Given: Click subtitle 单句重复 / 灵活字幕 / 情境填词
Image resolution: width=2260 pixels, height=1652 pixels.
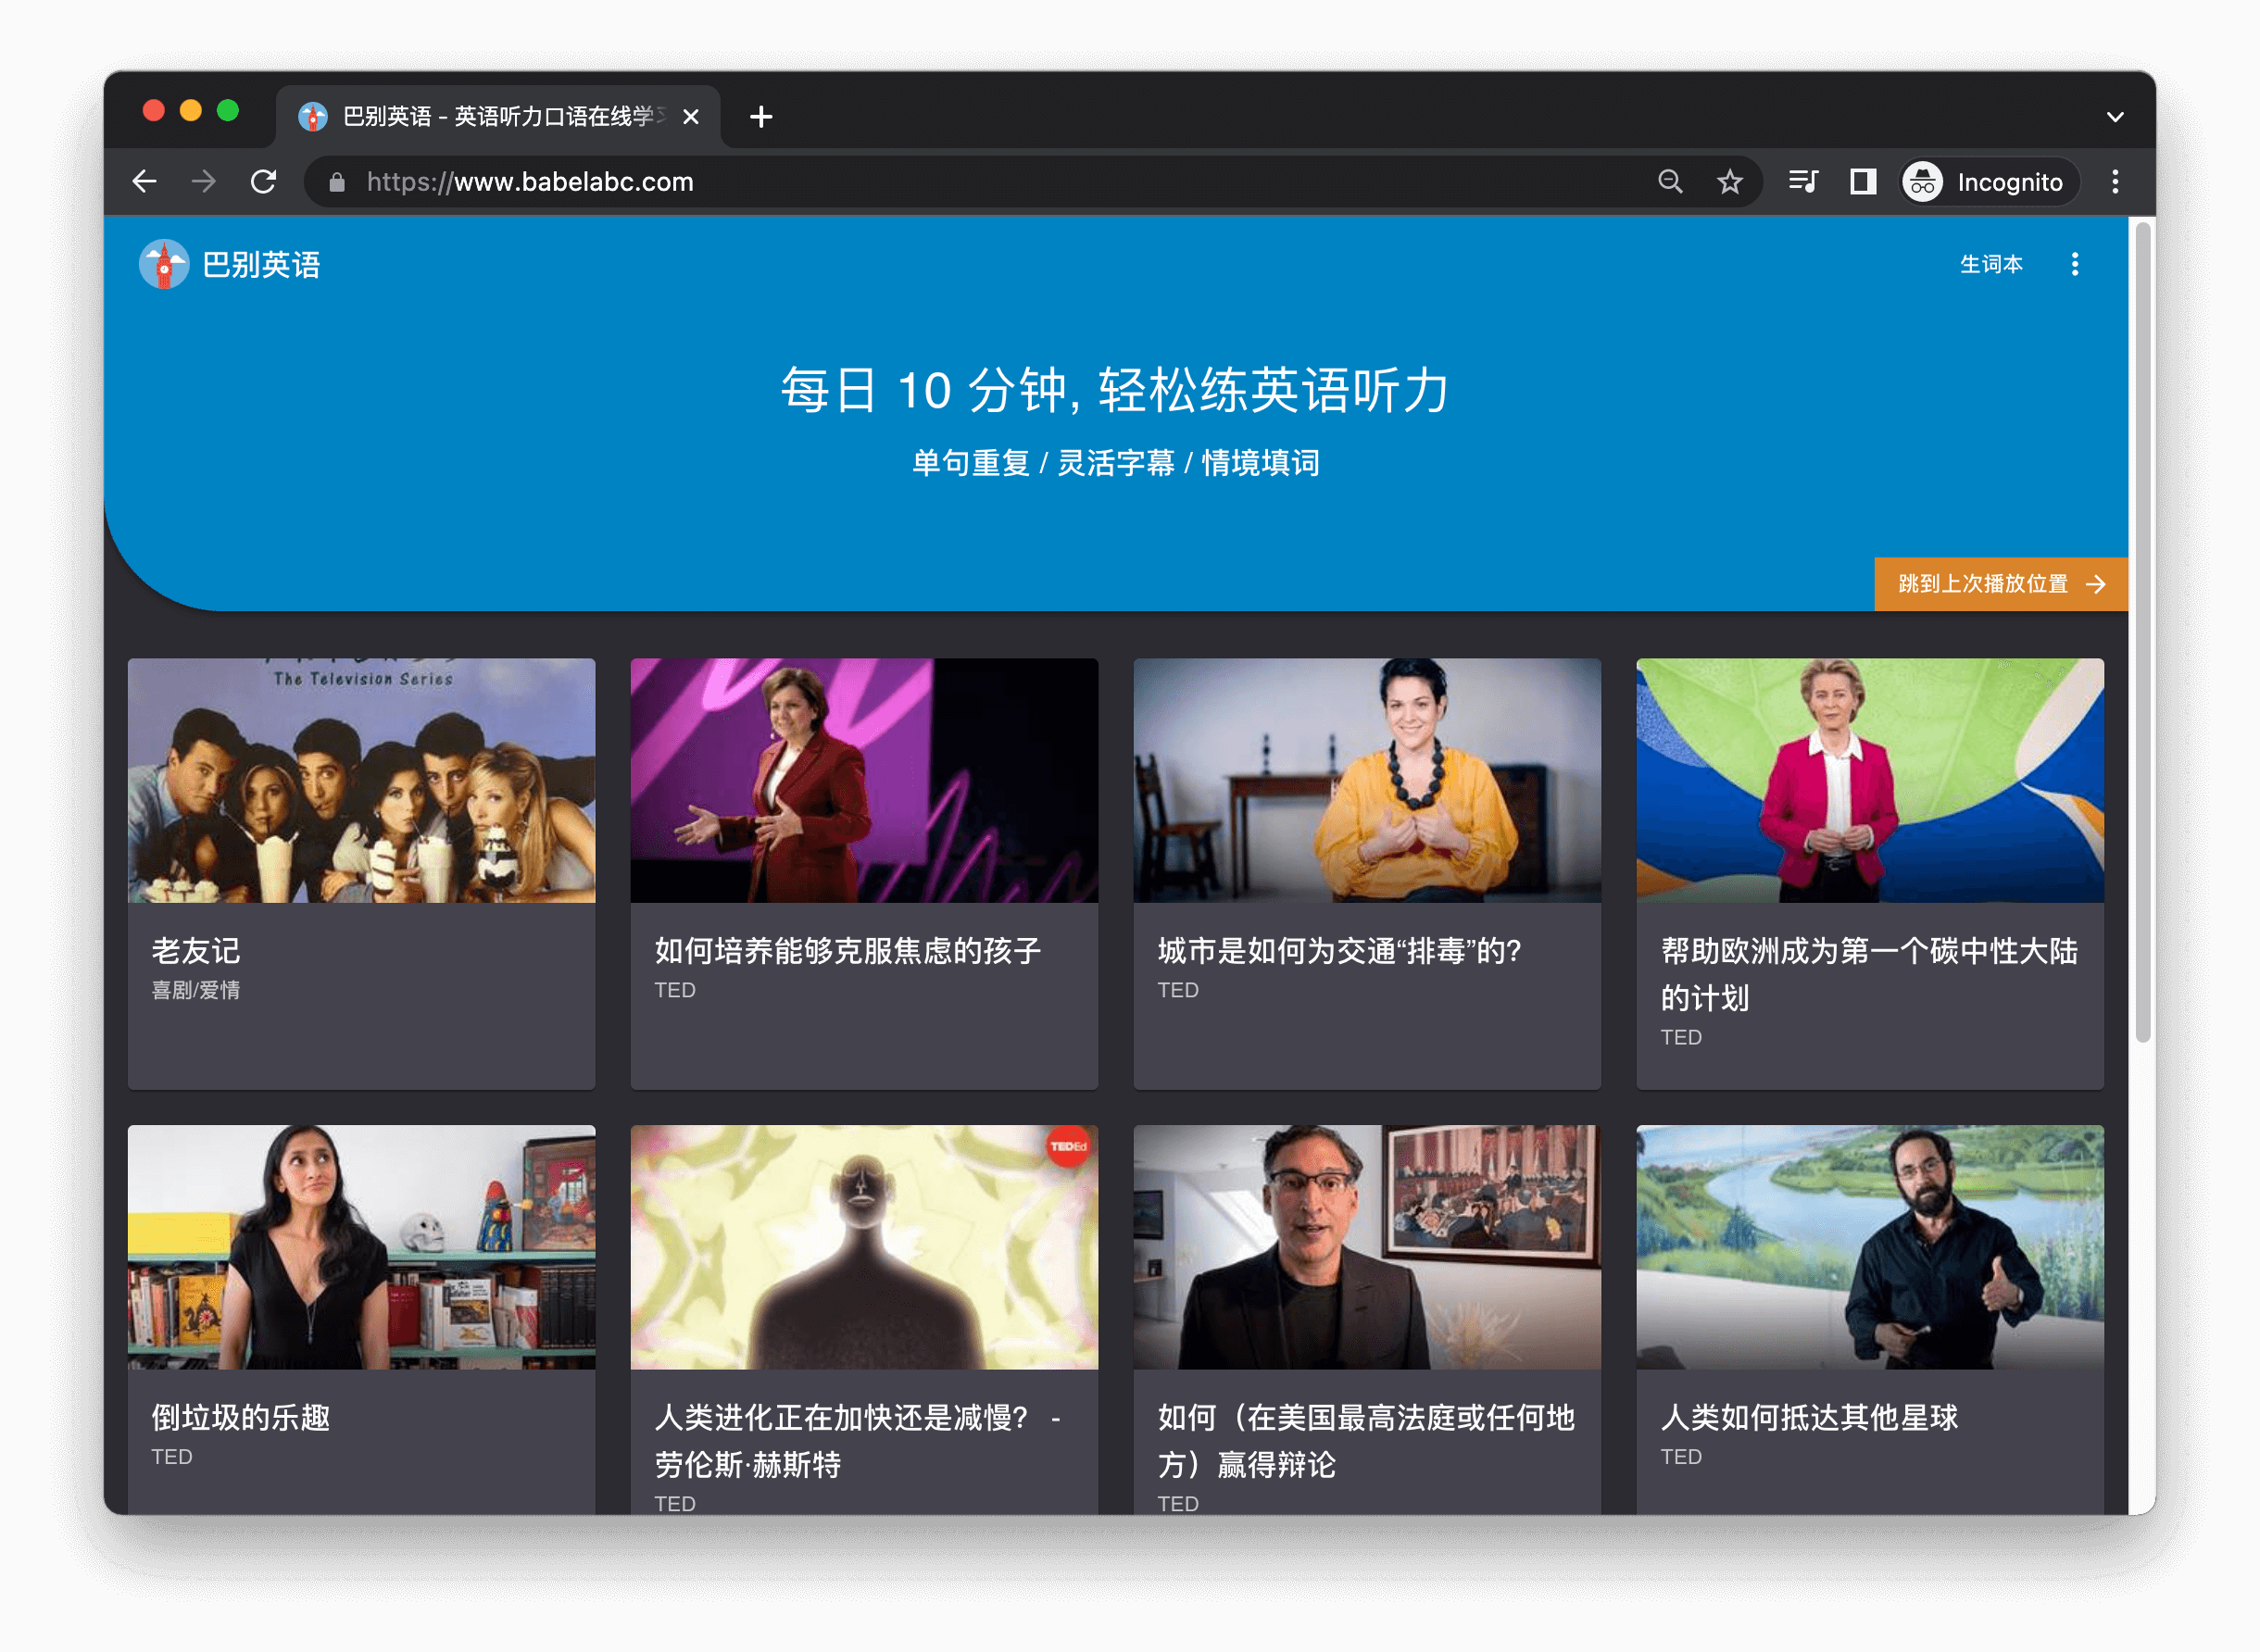Looking at the screenshot, I should point(1116,463).
